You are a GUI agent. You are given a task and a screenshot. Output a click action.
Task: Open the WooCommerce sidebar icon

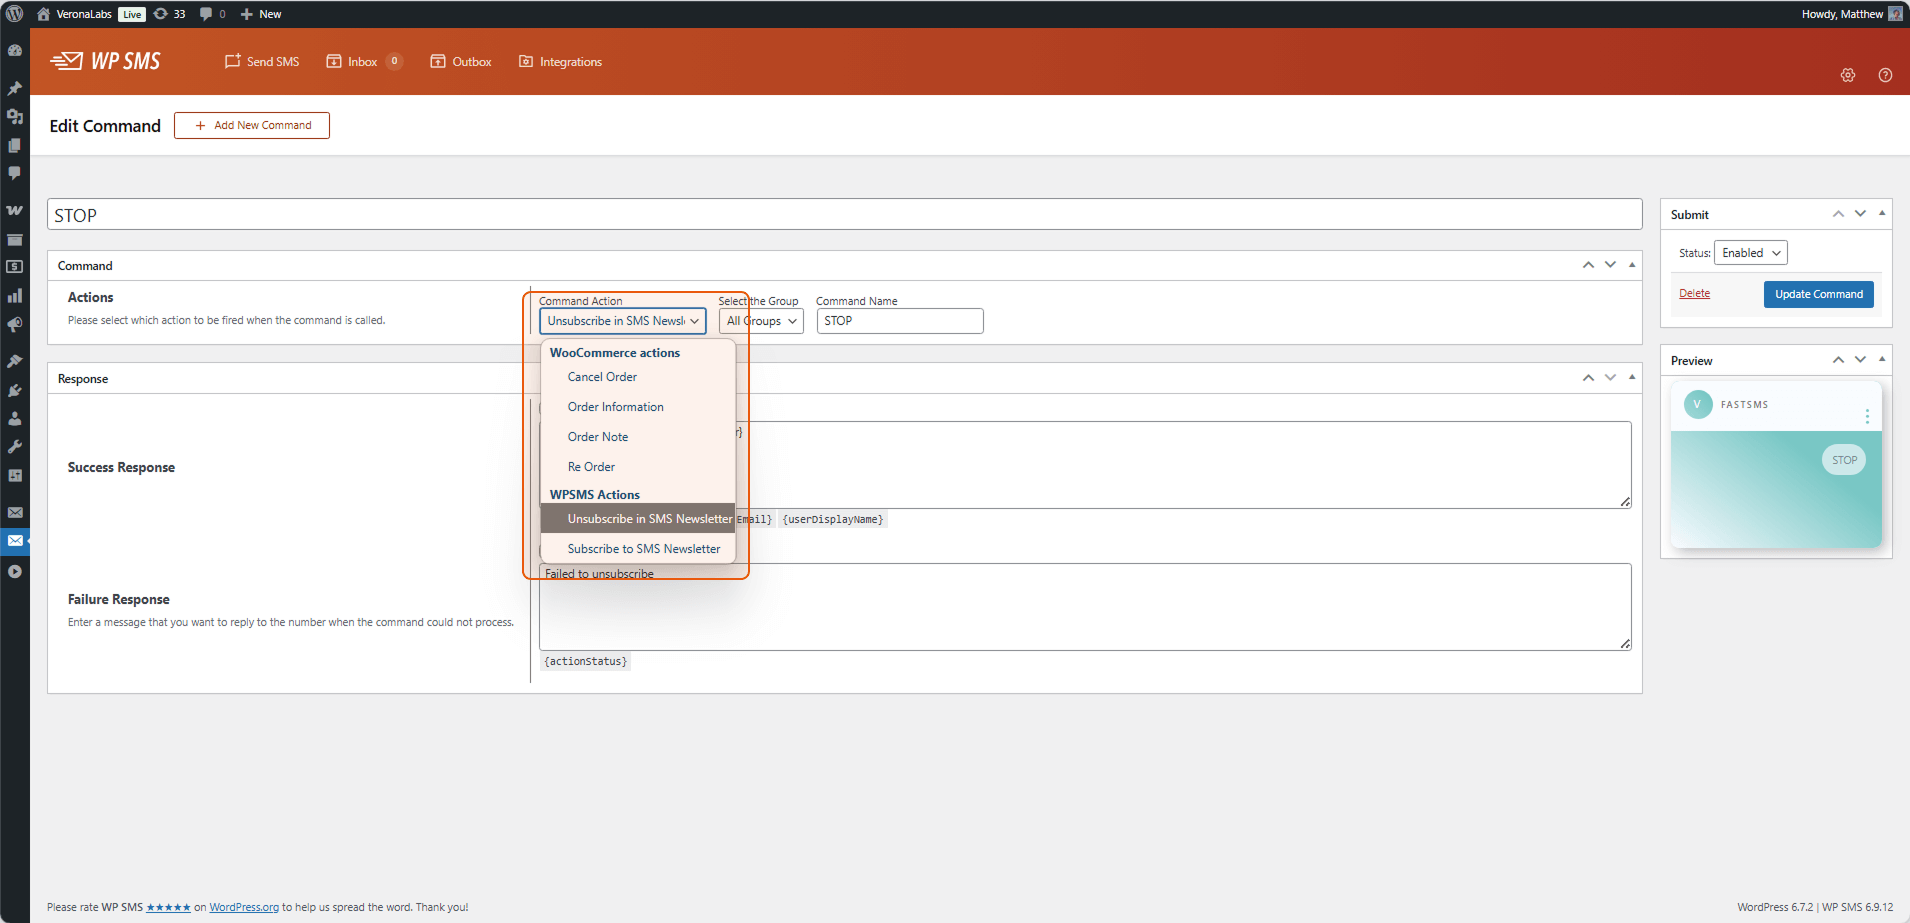[x=15, y=210]
